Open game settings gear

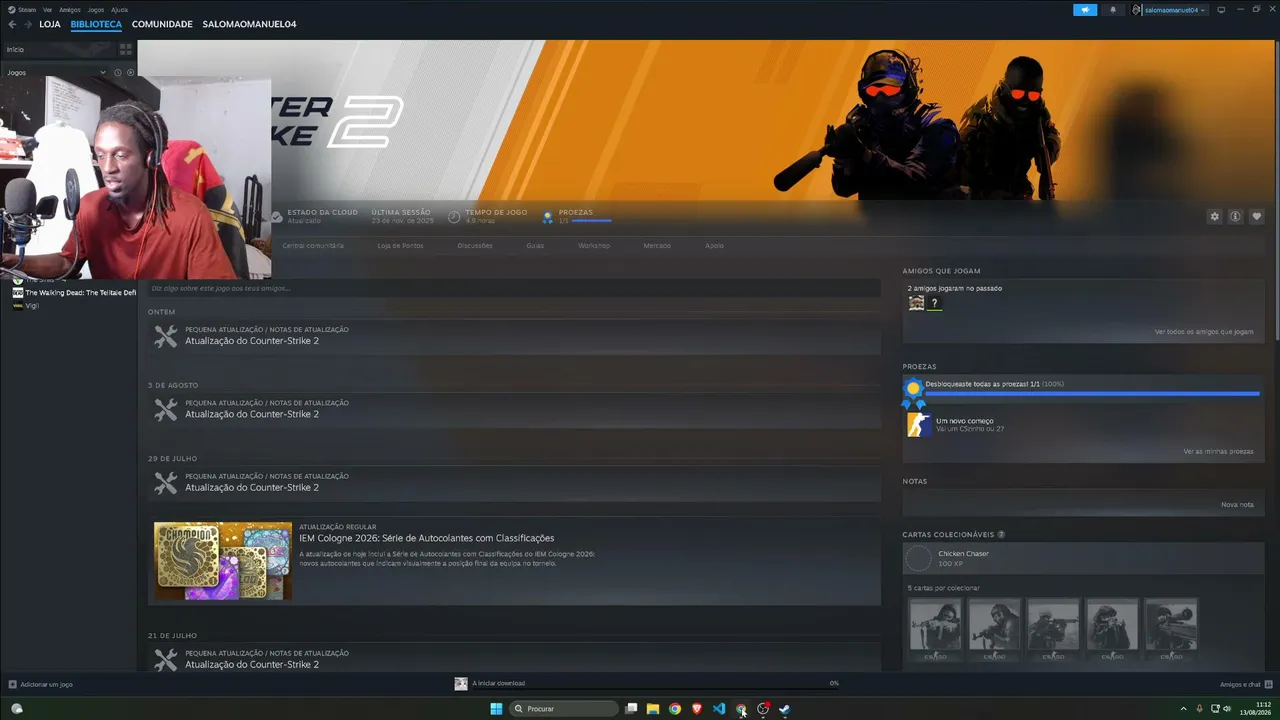pyautogui.click(x=1215, y=216)
